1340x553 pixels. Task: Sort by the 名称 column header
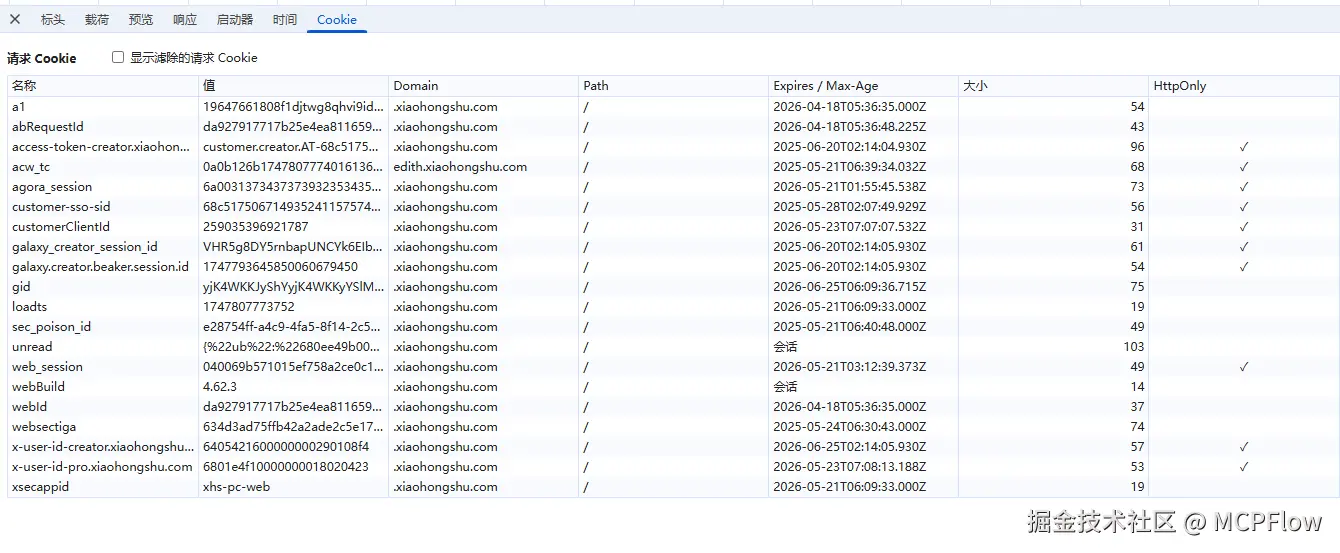click(103, 86)
